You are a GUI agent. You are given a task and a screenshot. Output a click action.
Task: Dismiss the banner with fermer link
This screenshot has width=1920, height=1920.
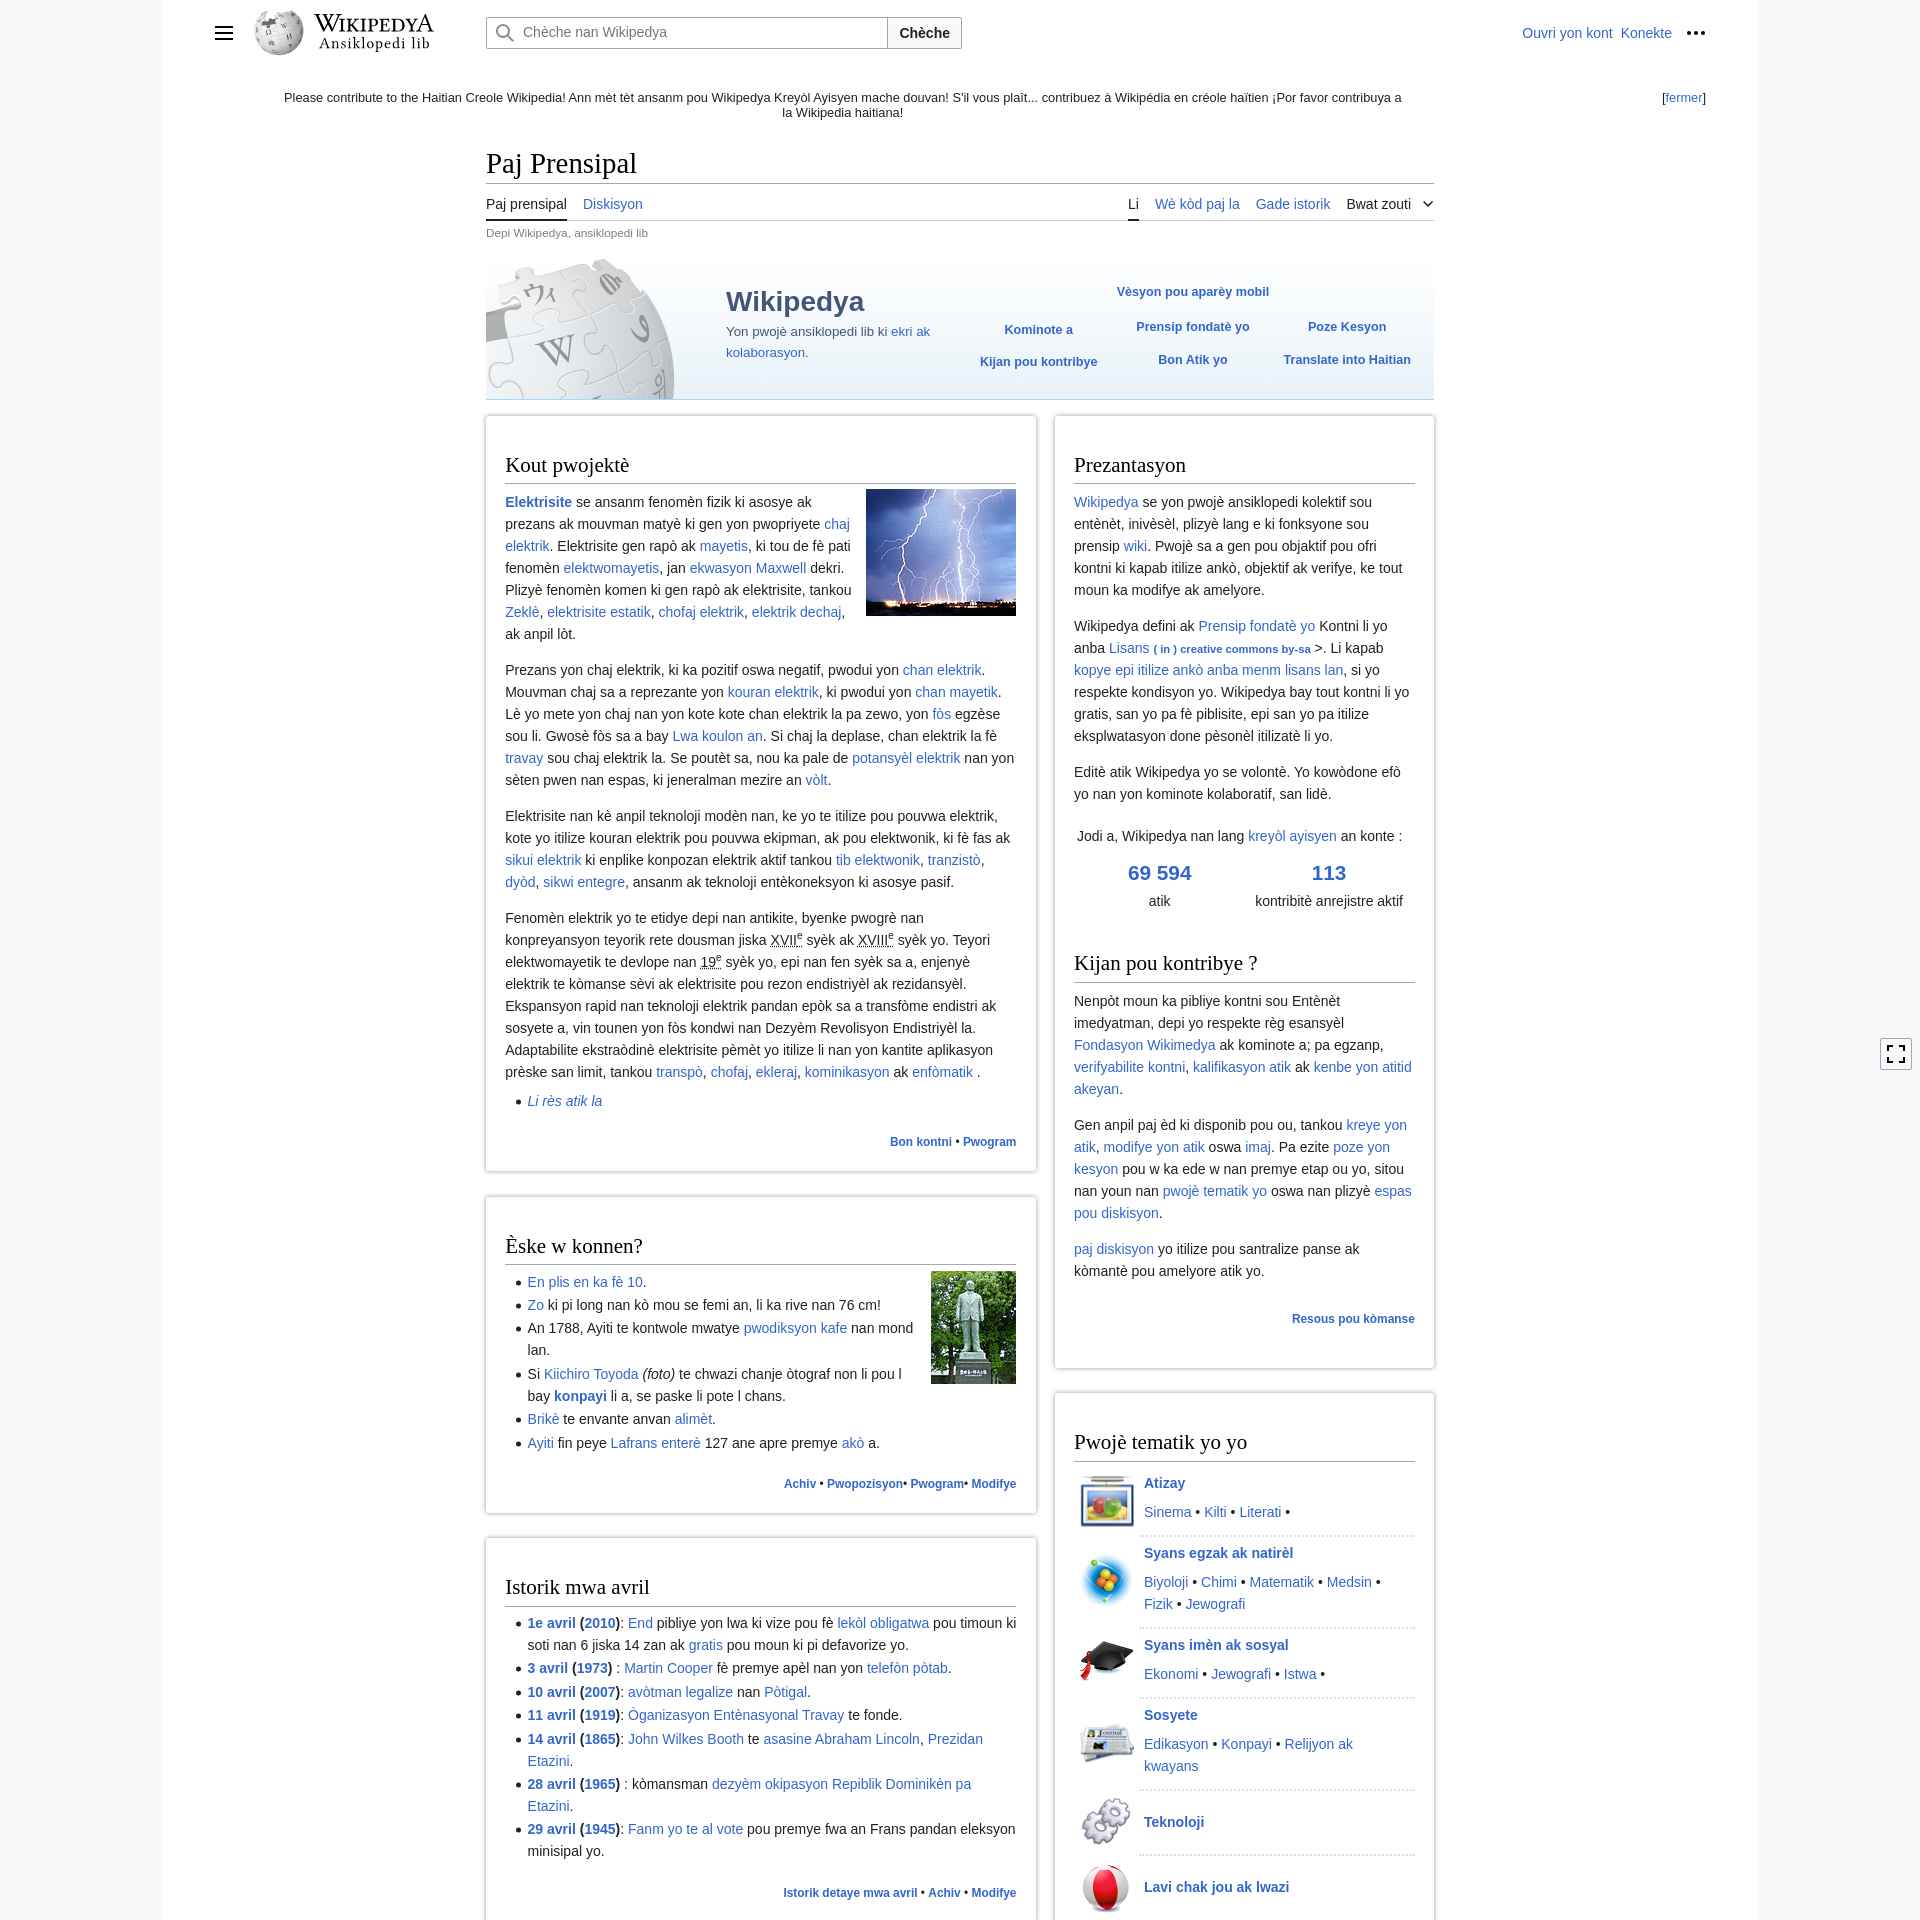coord(1684,98)
